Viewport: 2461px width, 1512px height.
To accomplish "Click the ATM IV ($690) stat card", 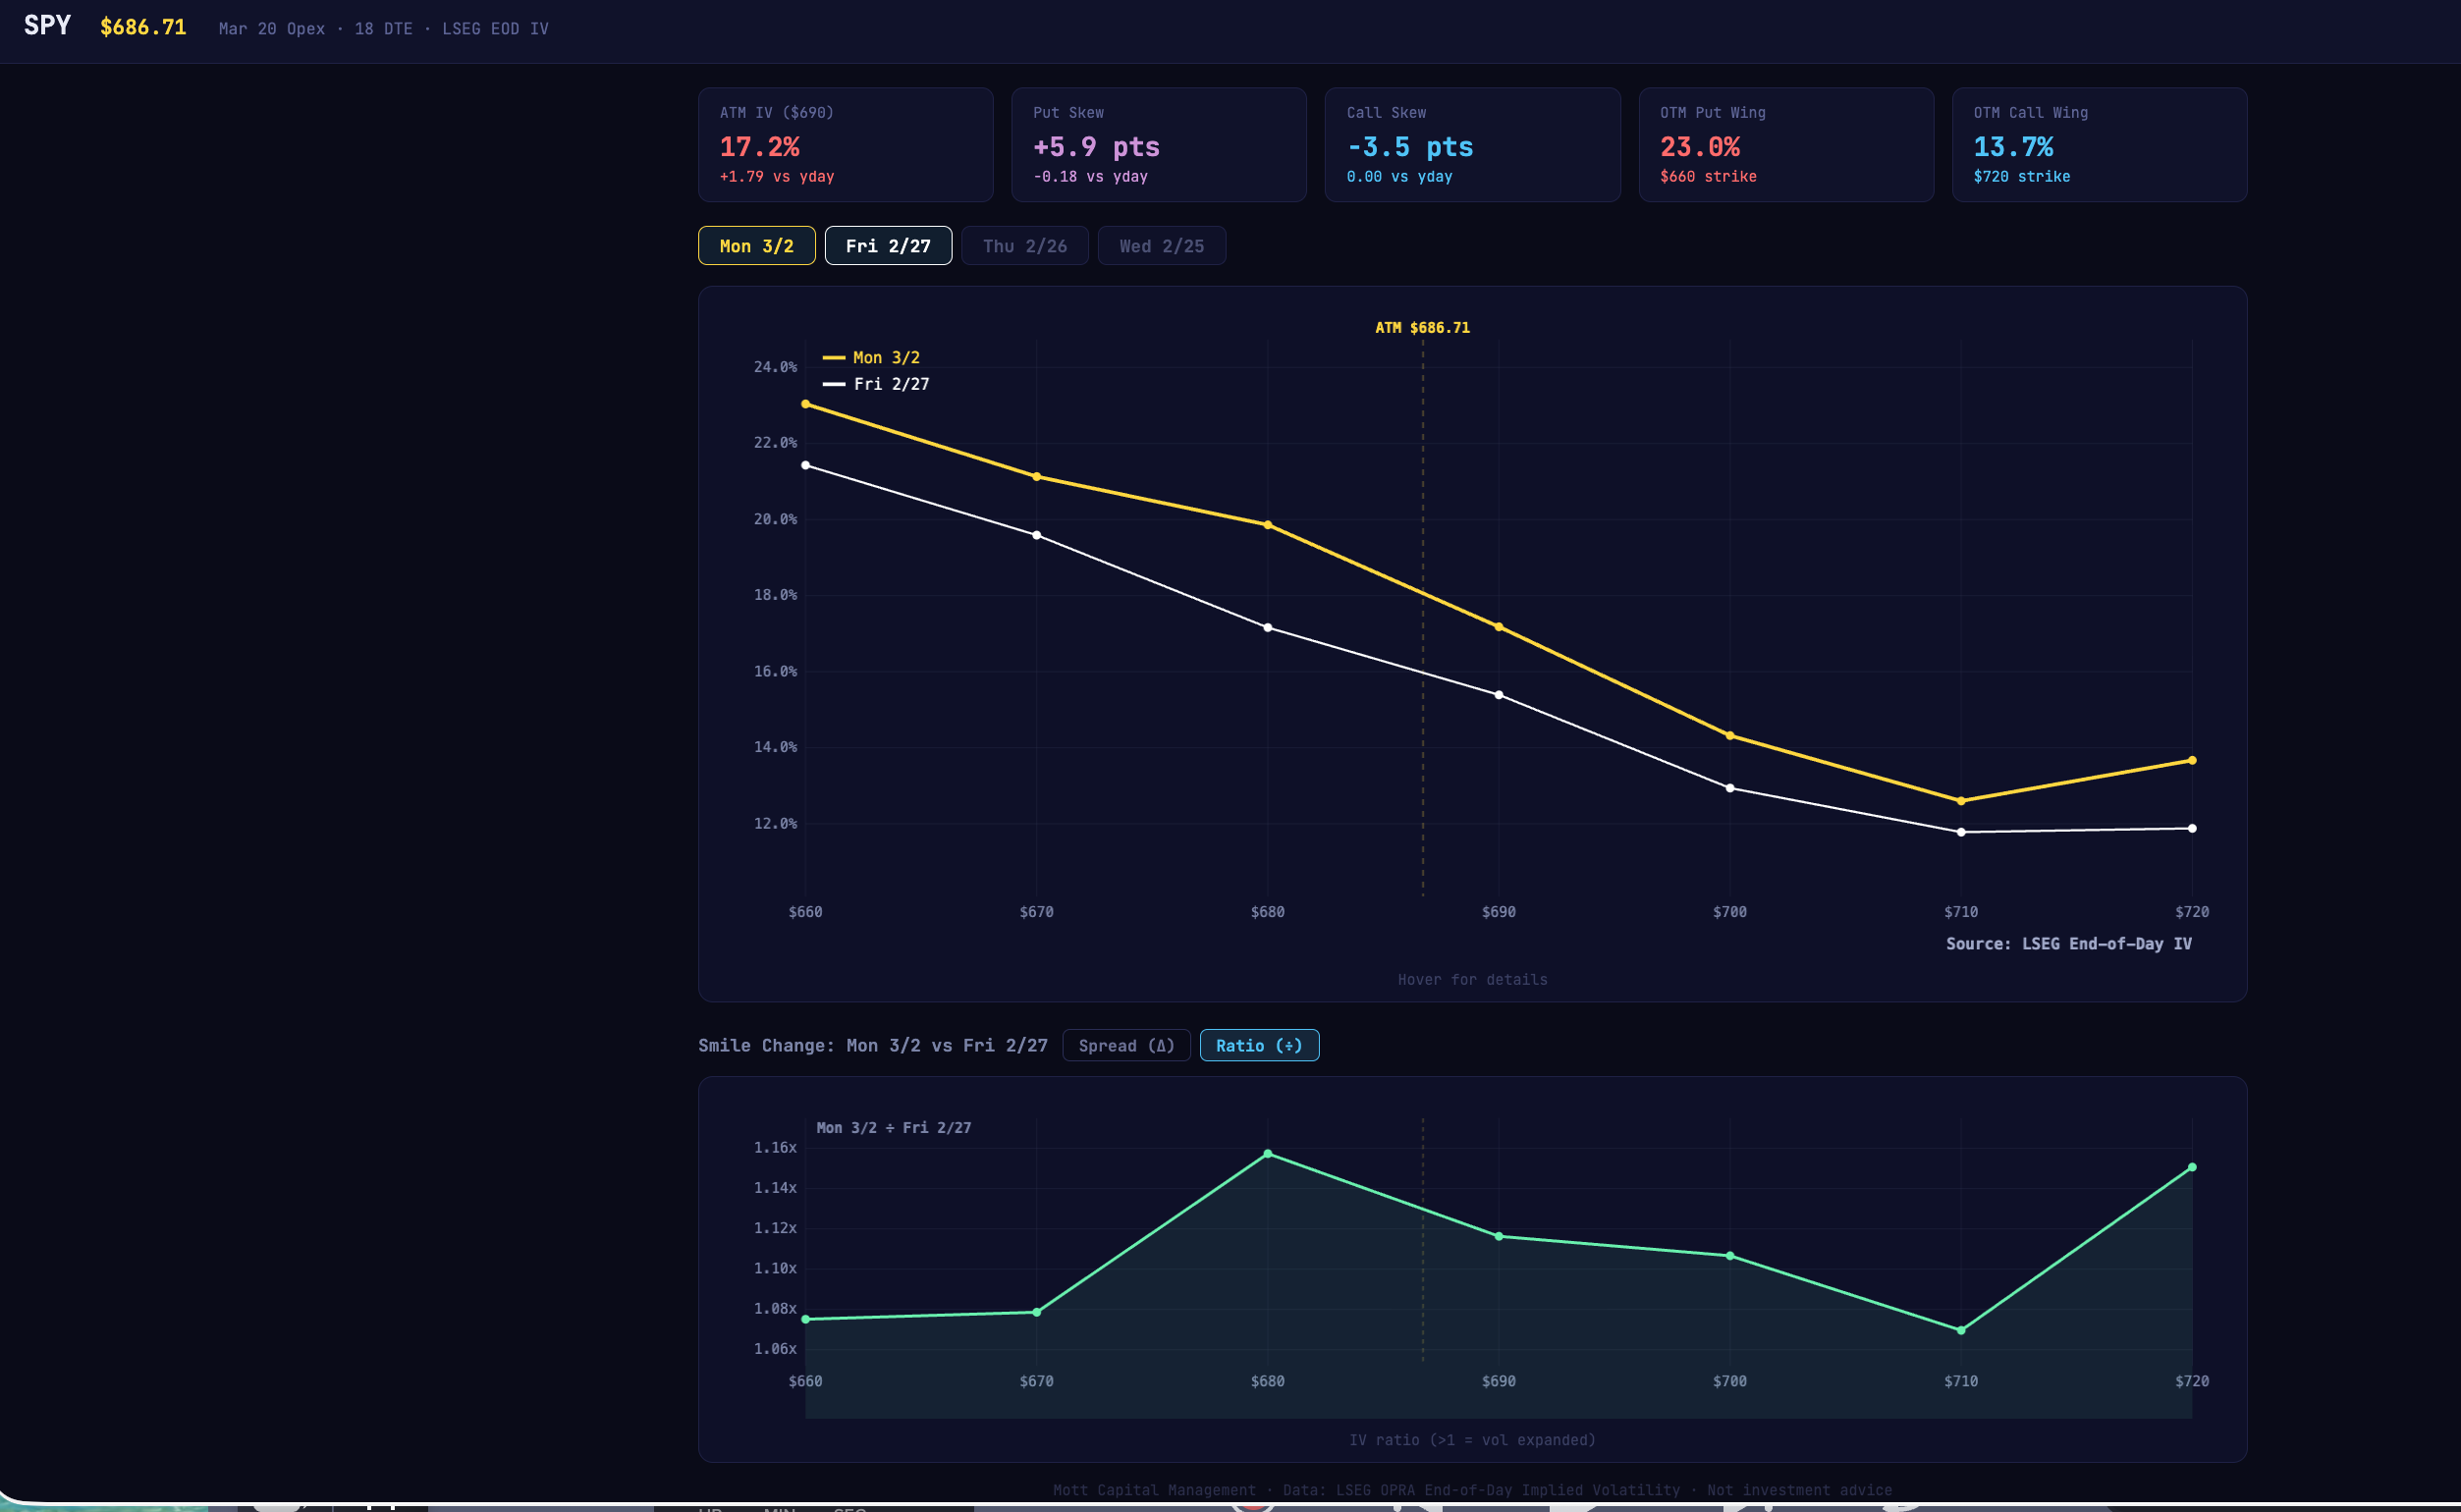I will tap(845, 145).
